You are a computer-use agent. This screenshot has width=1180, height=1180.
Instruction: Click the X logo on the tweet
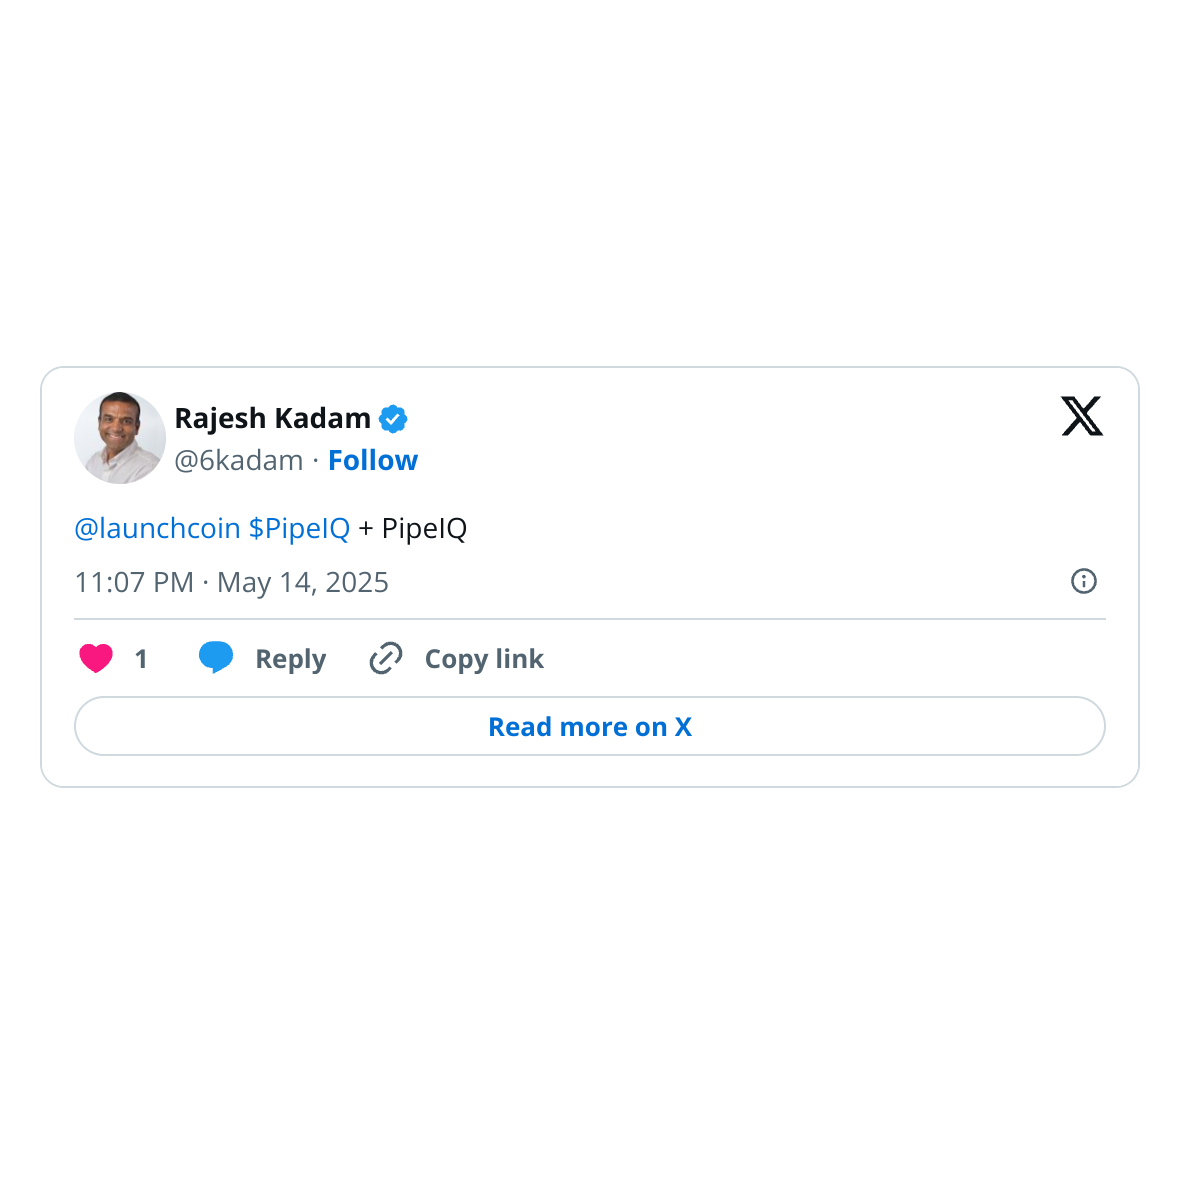pos(1081,416)
